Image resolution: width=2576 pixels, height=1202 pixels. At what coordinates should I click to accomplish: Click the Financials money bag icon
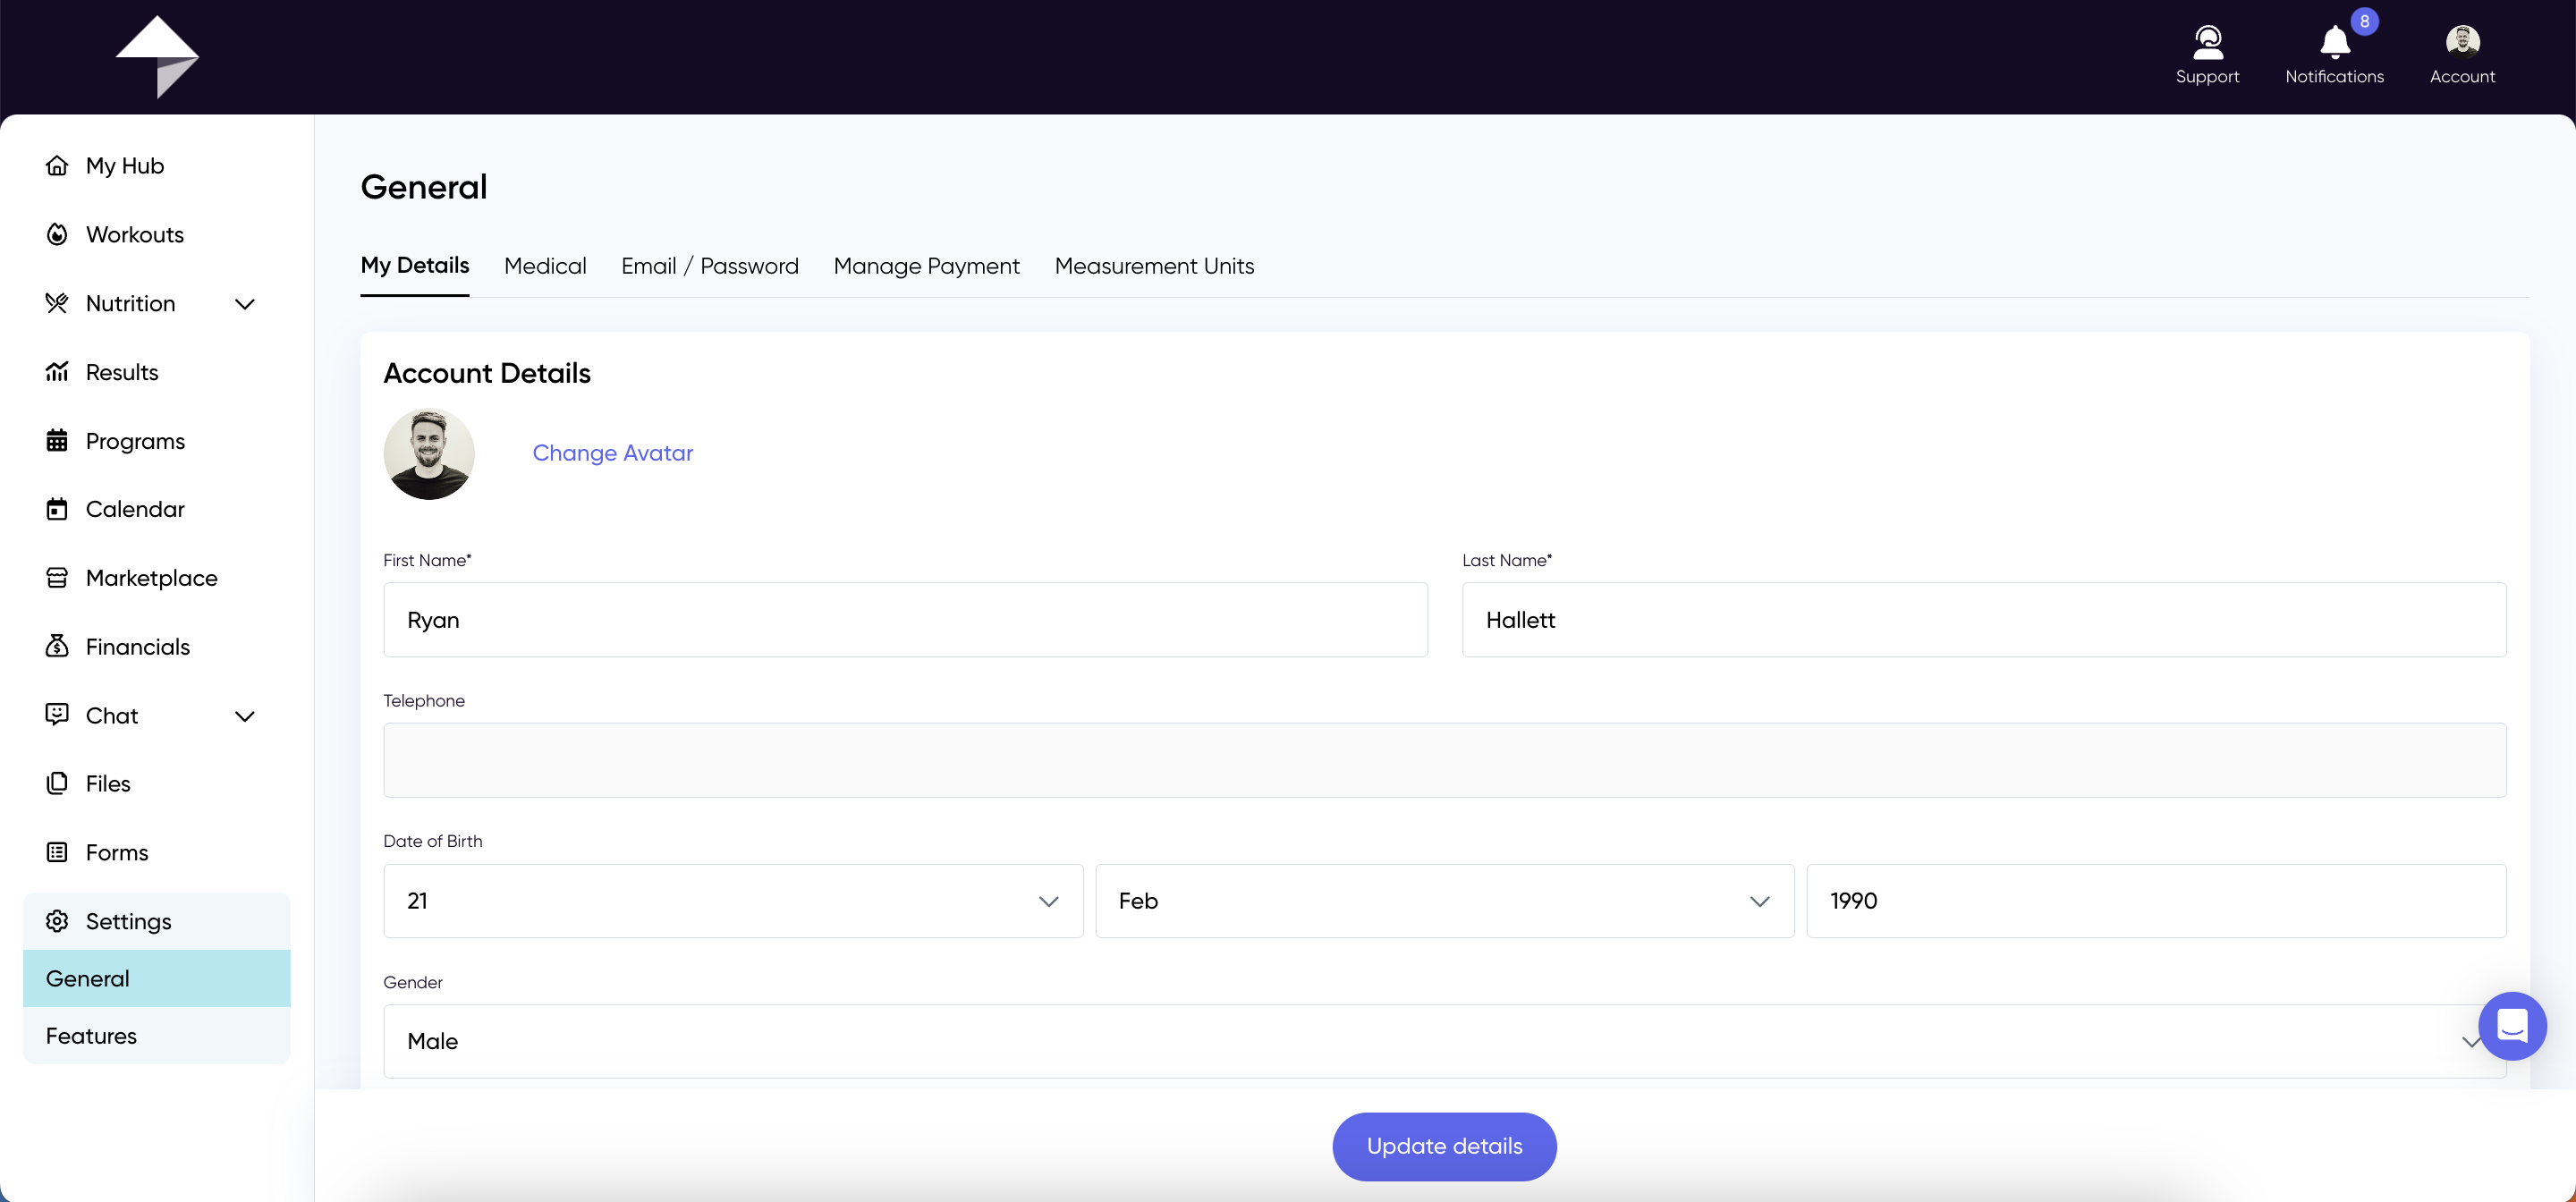pyautogui.click(x=57, y=646)
